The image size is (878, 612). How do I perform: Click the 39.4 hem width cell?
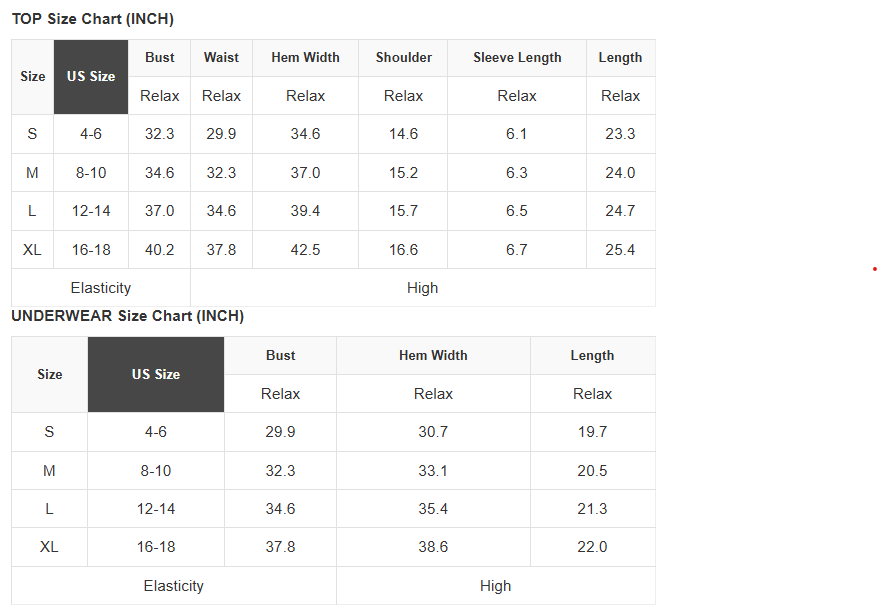click(x=305, y=211)
